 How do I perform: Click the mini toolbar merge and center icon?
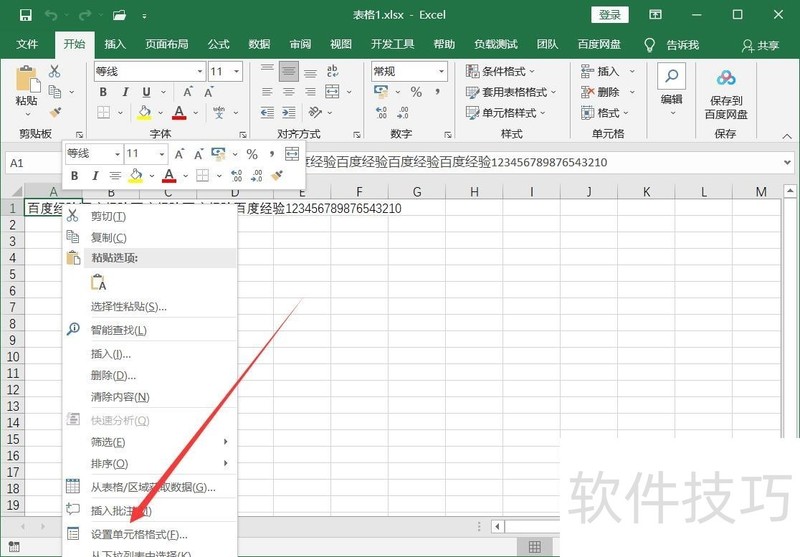click(291, 154)
